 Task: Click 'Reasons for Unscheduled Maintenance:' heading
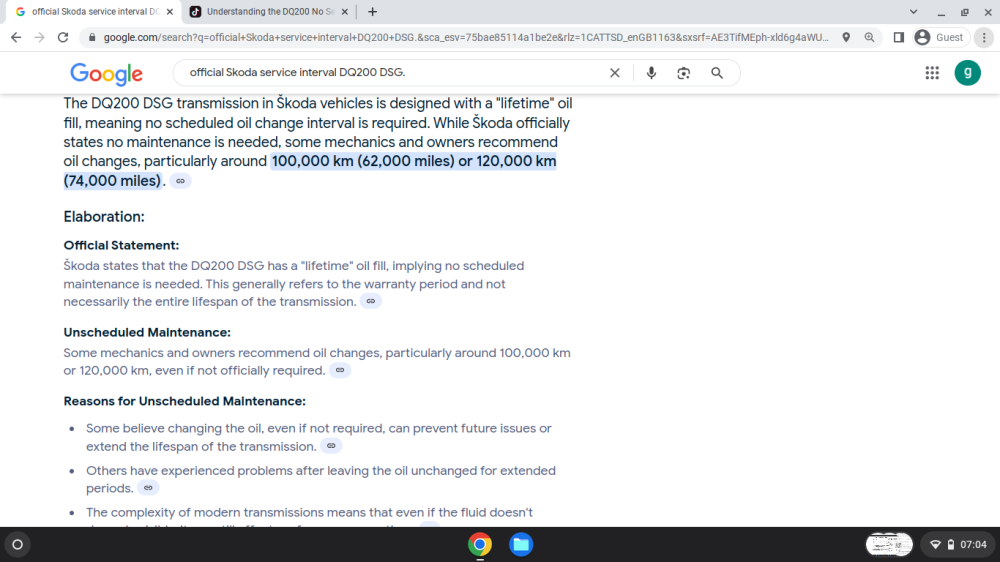[x=184, y=401]
